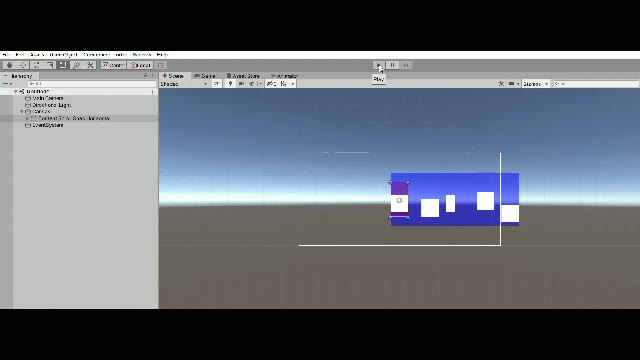Collapse the Canvas object arrow
The height and width of the screenshot is (360, 640).
(x=22, y=111)
